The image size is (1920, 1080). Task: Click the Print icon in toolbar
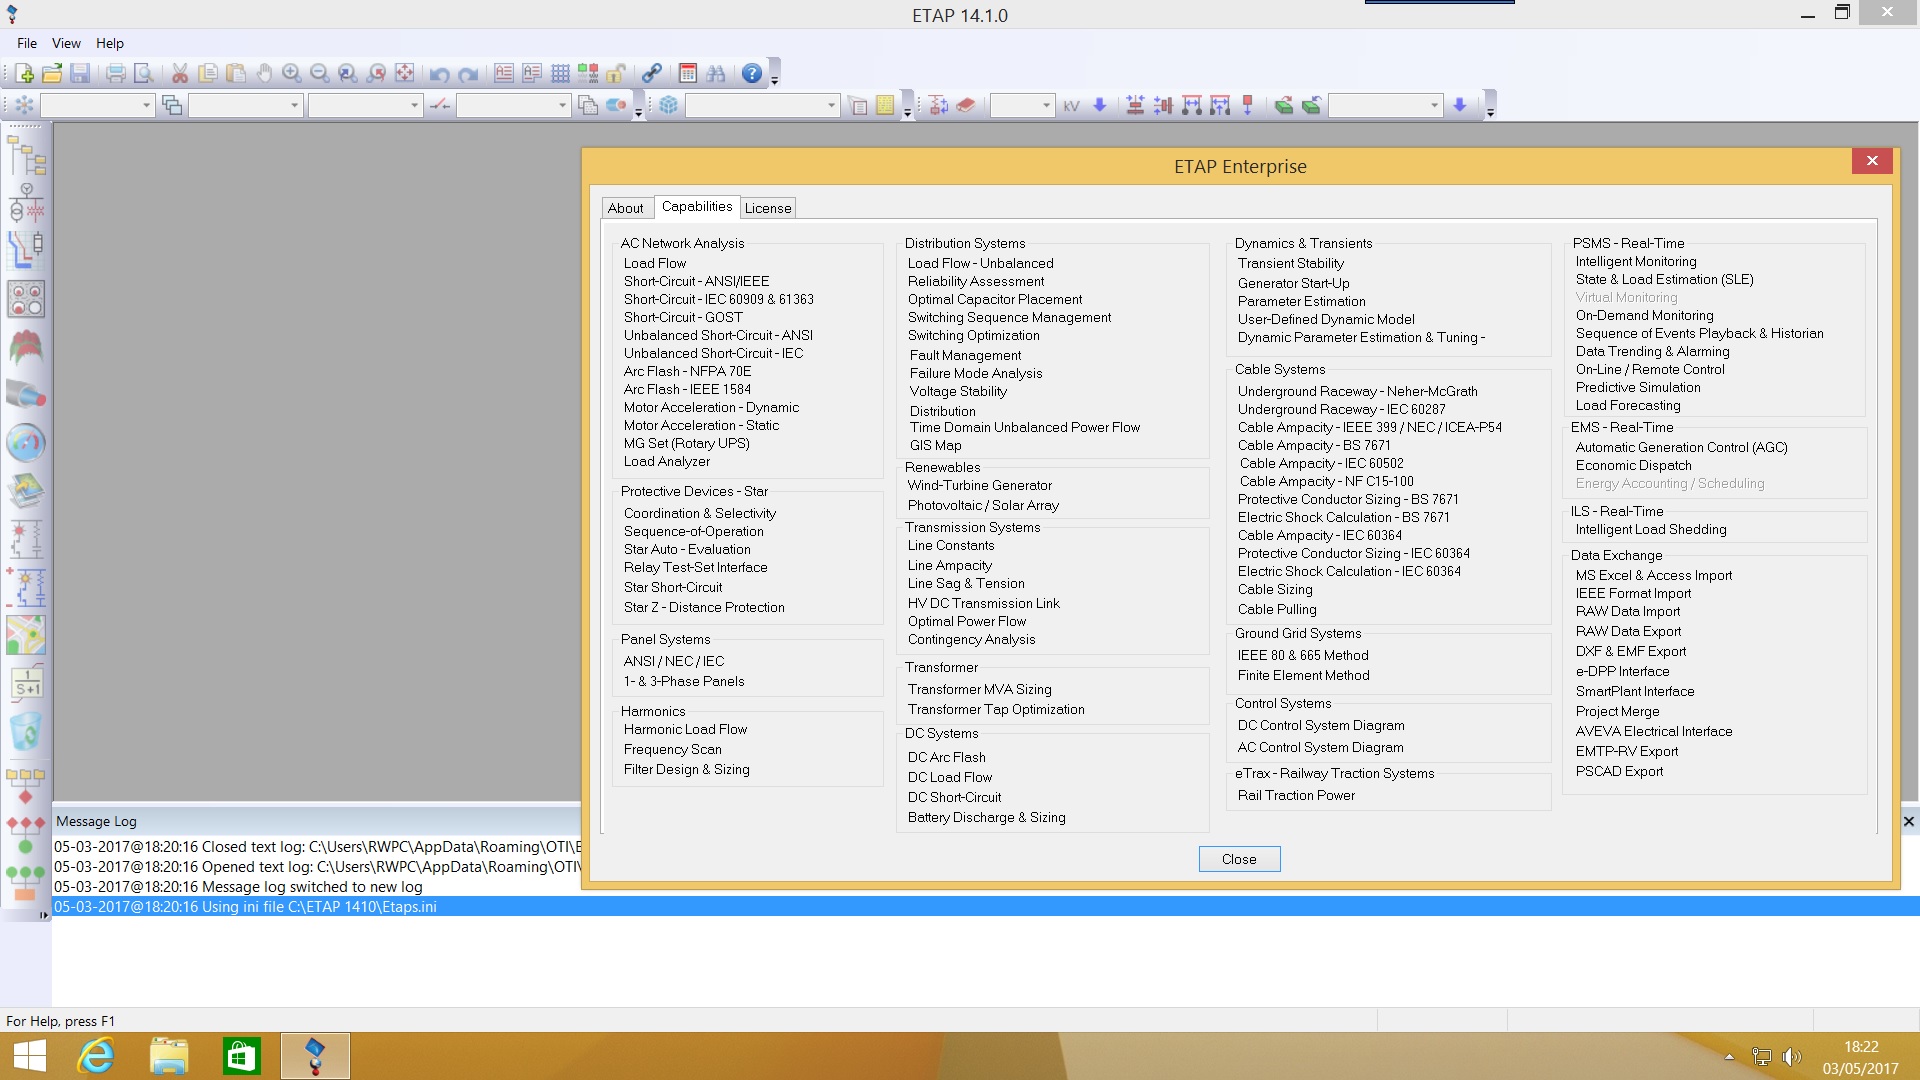pos(116,73)
